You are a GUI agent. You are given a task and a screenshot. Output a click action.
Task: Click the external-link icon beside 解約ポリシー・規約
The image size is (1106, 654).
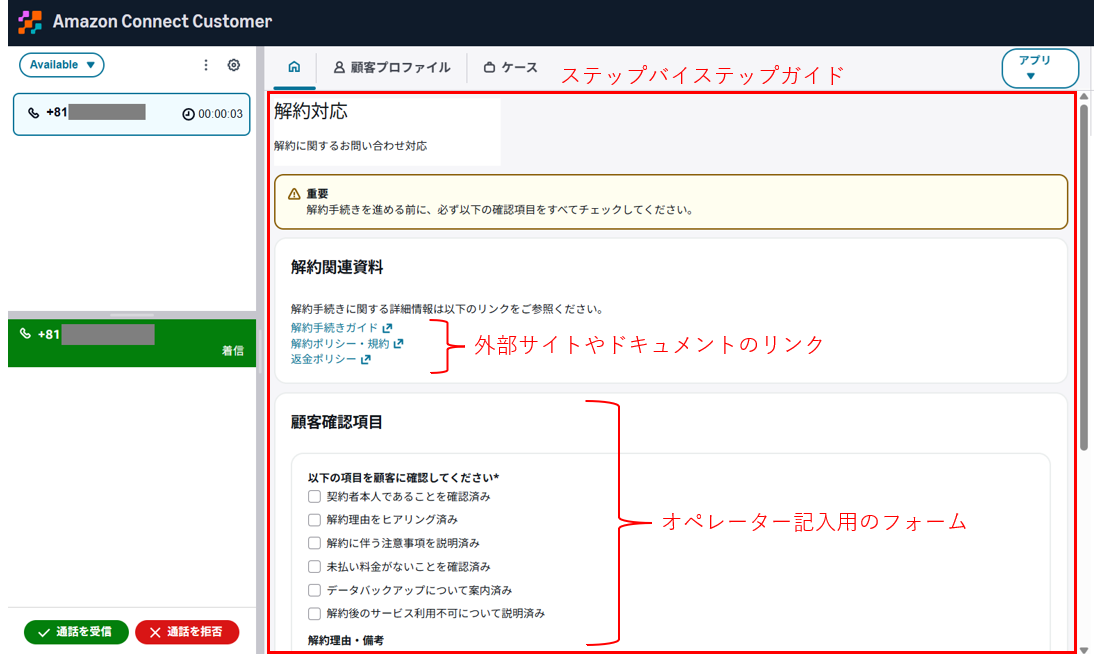(x=399, y=344)
